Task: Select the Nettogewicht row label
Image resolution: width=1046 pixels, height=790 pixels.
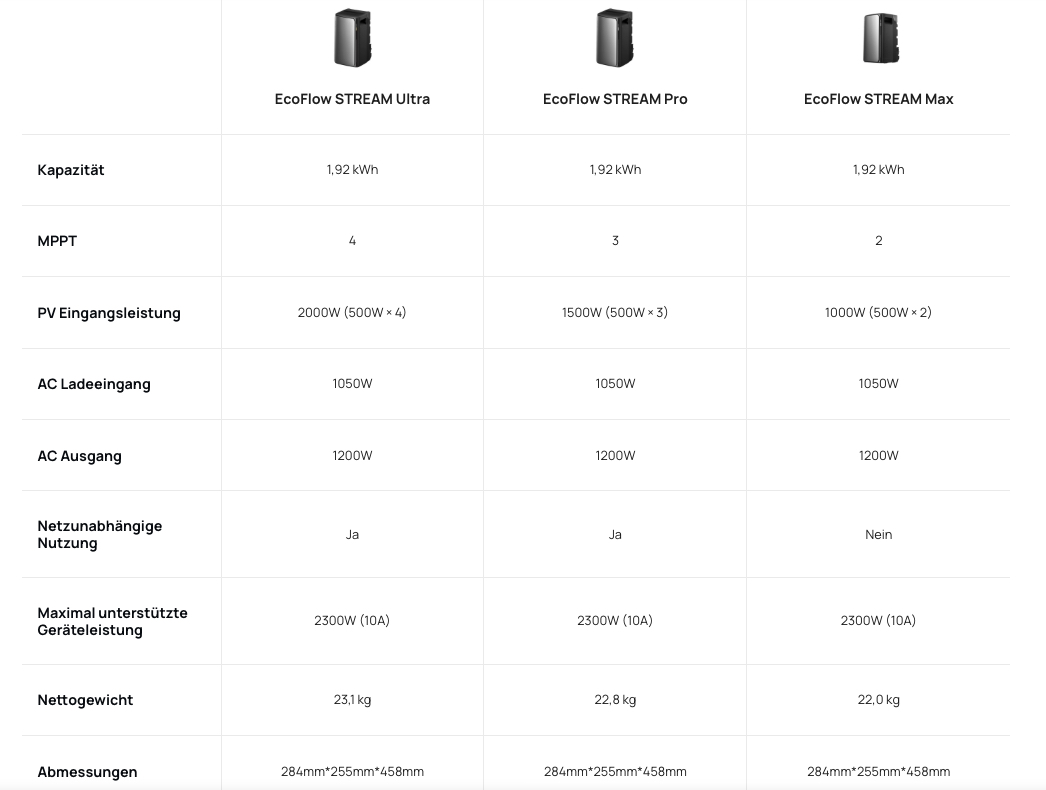Action: click(85, 700)
